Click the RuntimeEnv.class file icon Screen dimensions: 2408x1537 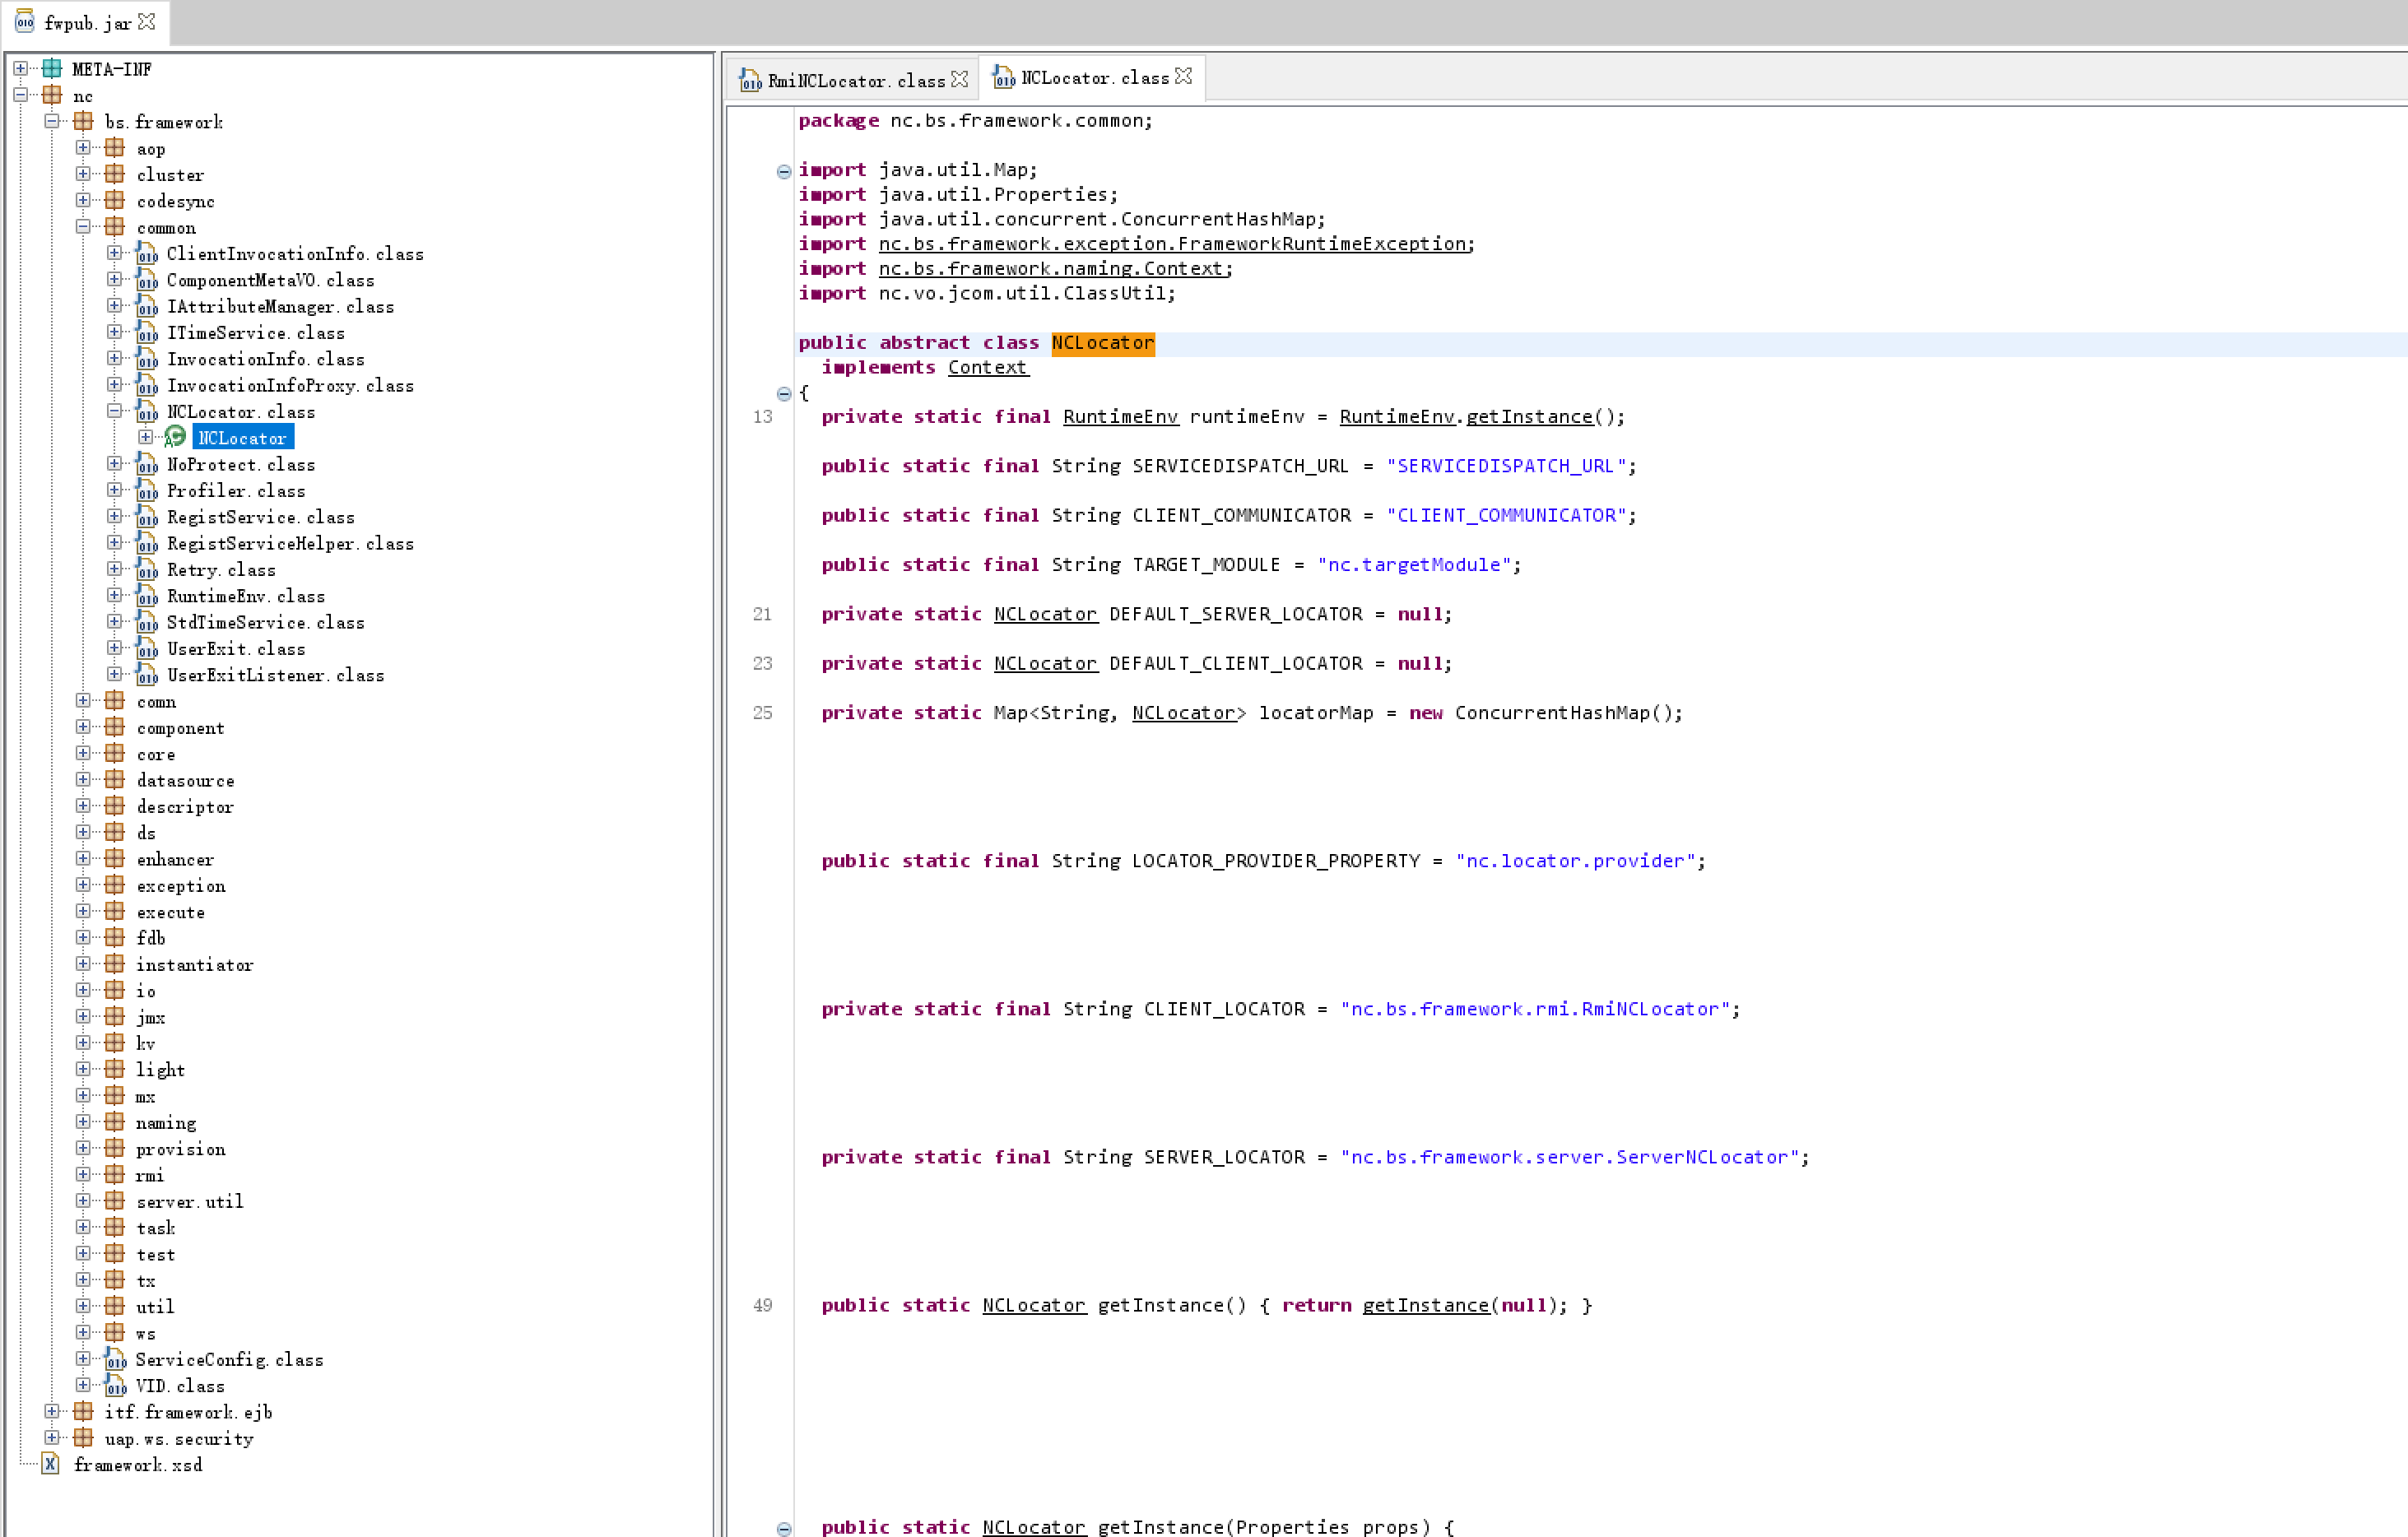[x=147, y=596]
